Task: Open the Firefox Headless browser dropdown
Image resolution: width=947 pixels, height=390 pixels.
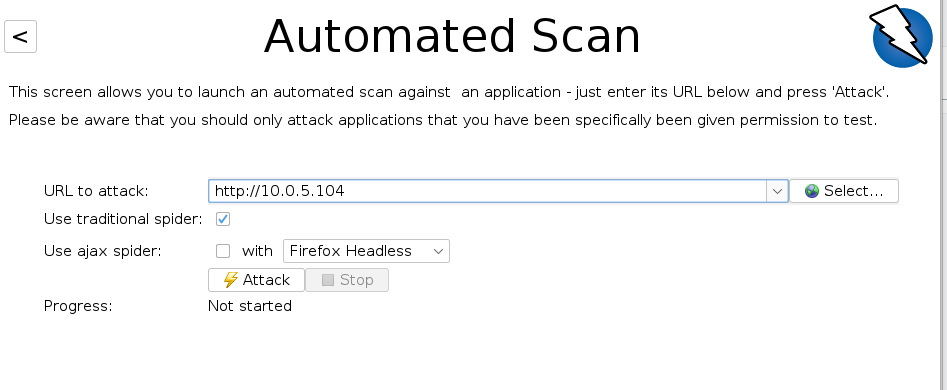Action: pyautogui.click(x=366, y=251)
